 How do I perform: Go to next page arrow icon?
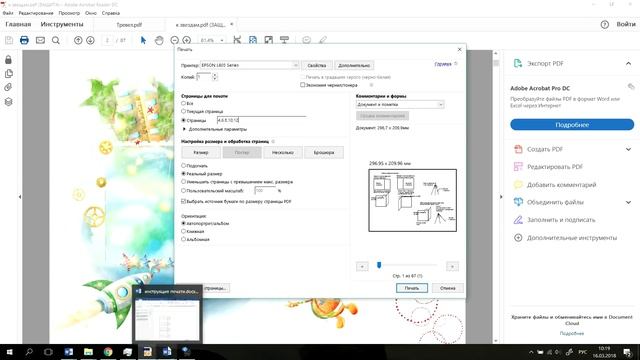tap(90, 40)
